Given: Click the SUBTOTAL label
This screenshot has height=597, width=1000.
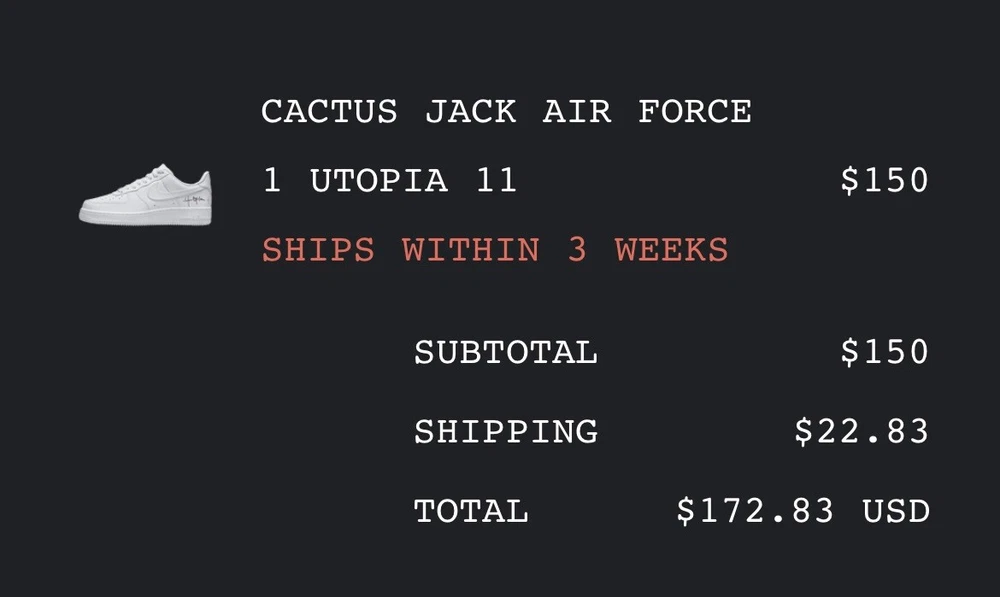Looking at the screenshot, I should point(506,352).
